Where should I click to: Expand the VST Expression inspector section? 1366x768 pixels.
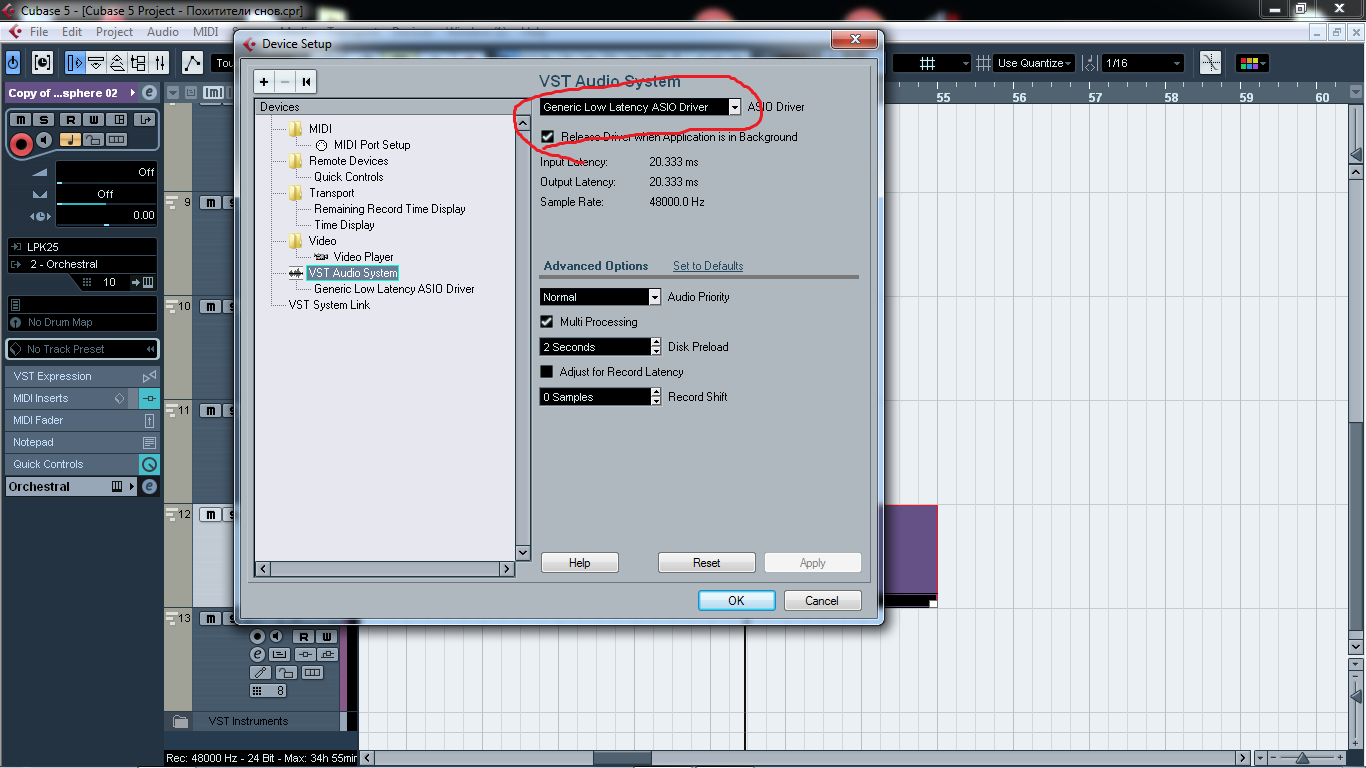(82, 376)
